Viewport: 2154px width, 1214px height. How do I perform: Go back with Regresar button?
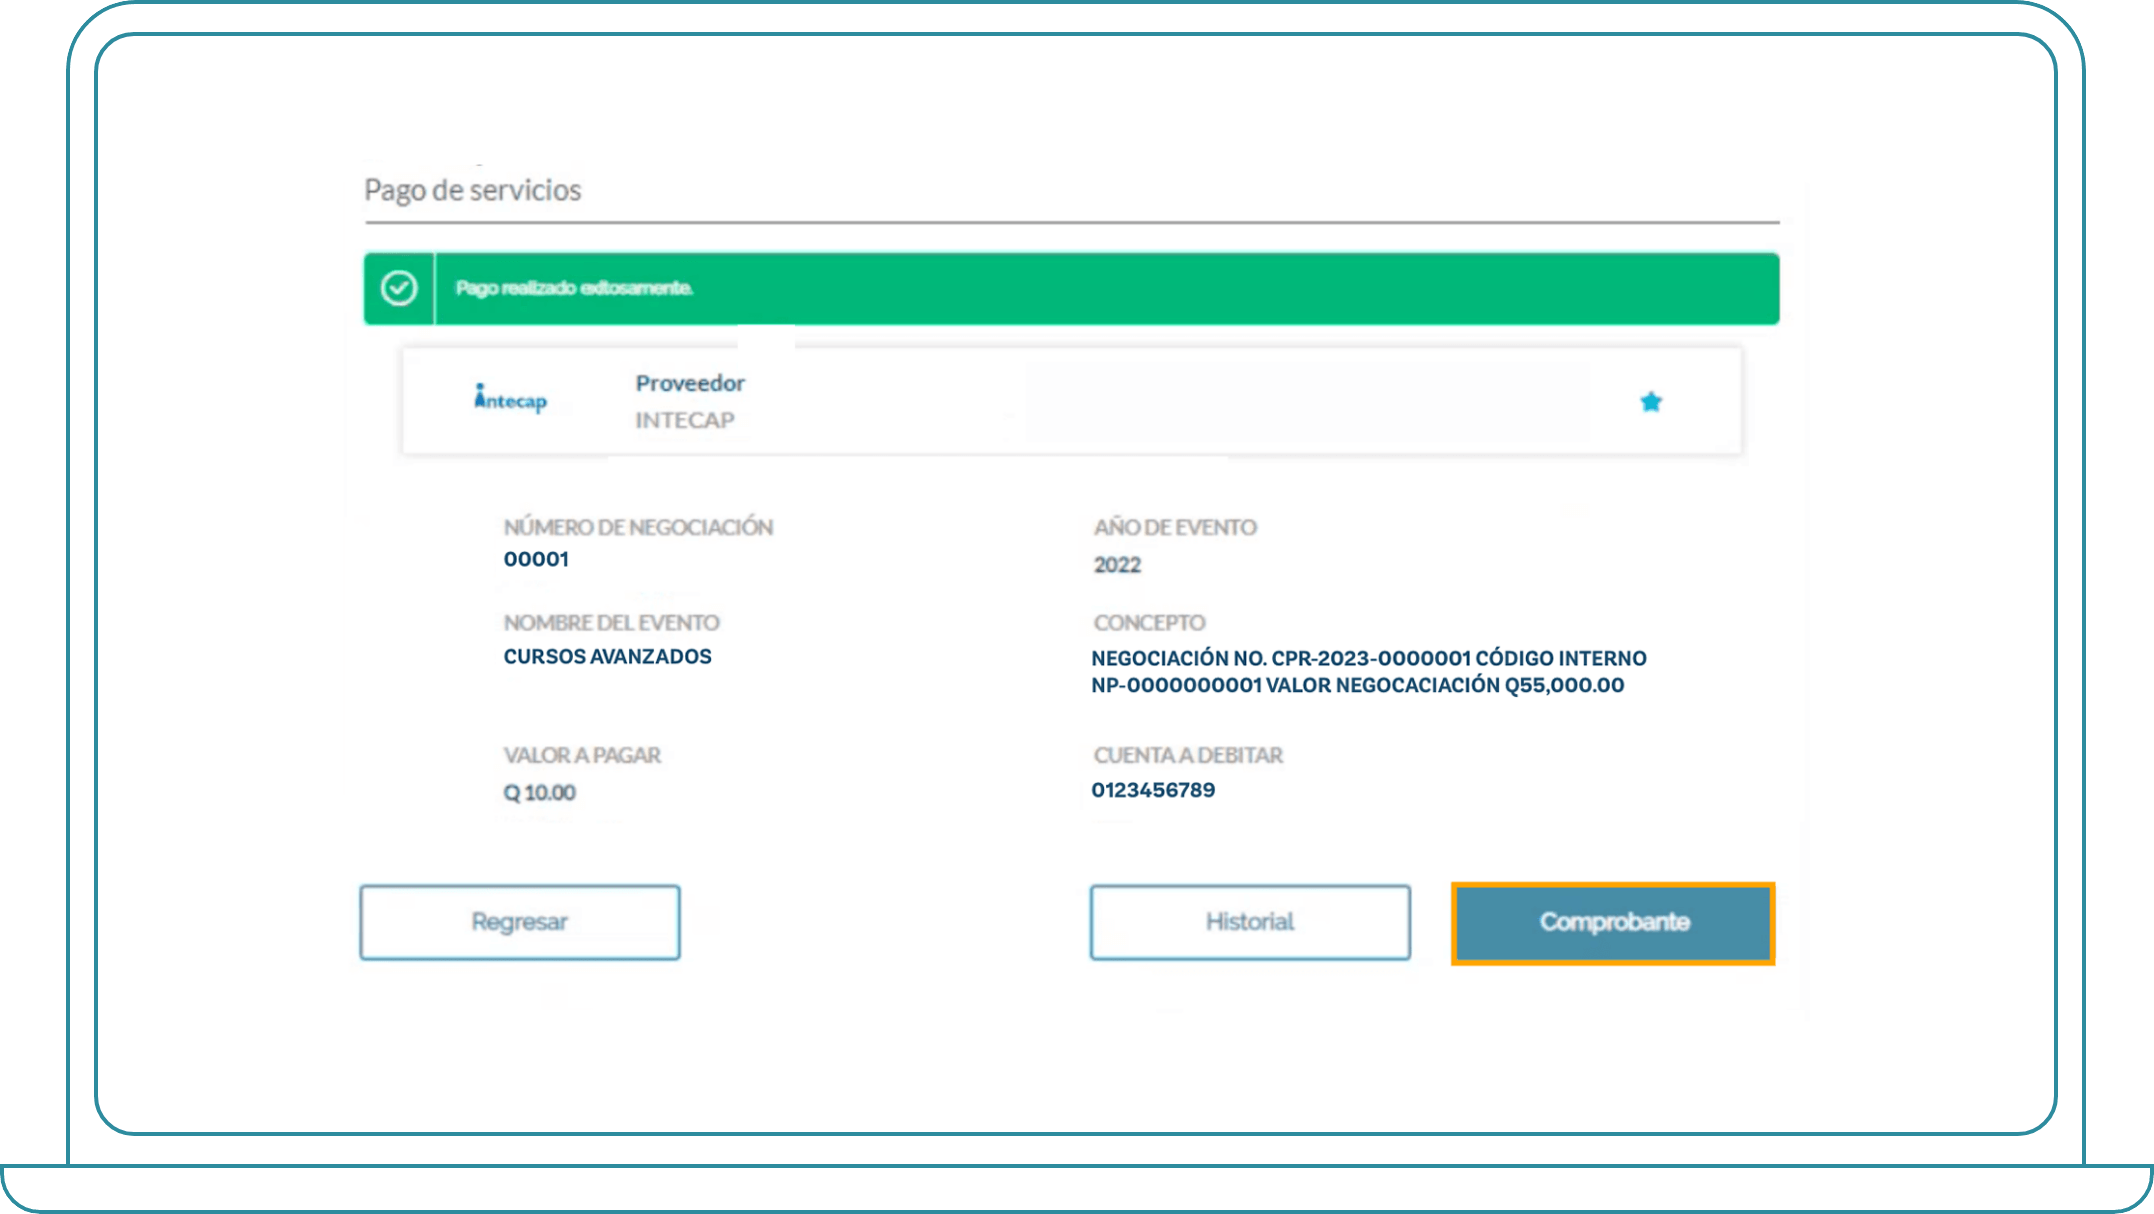pyautogui.click(x=519, y=922)
